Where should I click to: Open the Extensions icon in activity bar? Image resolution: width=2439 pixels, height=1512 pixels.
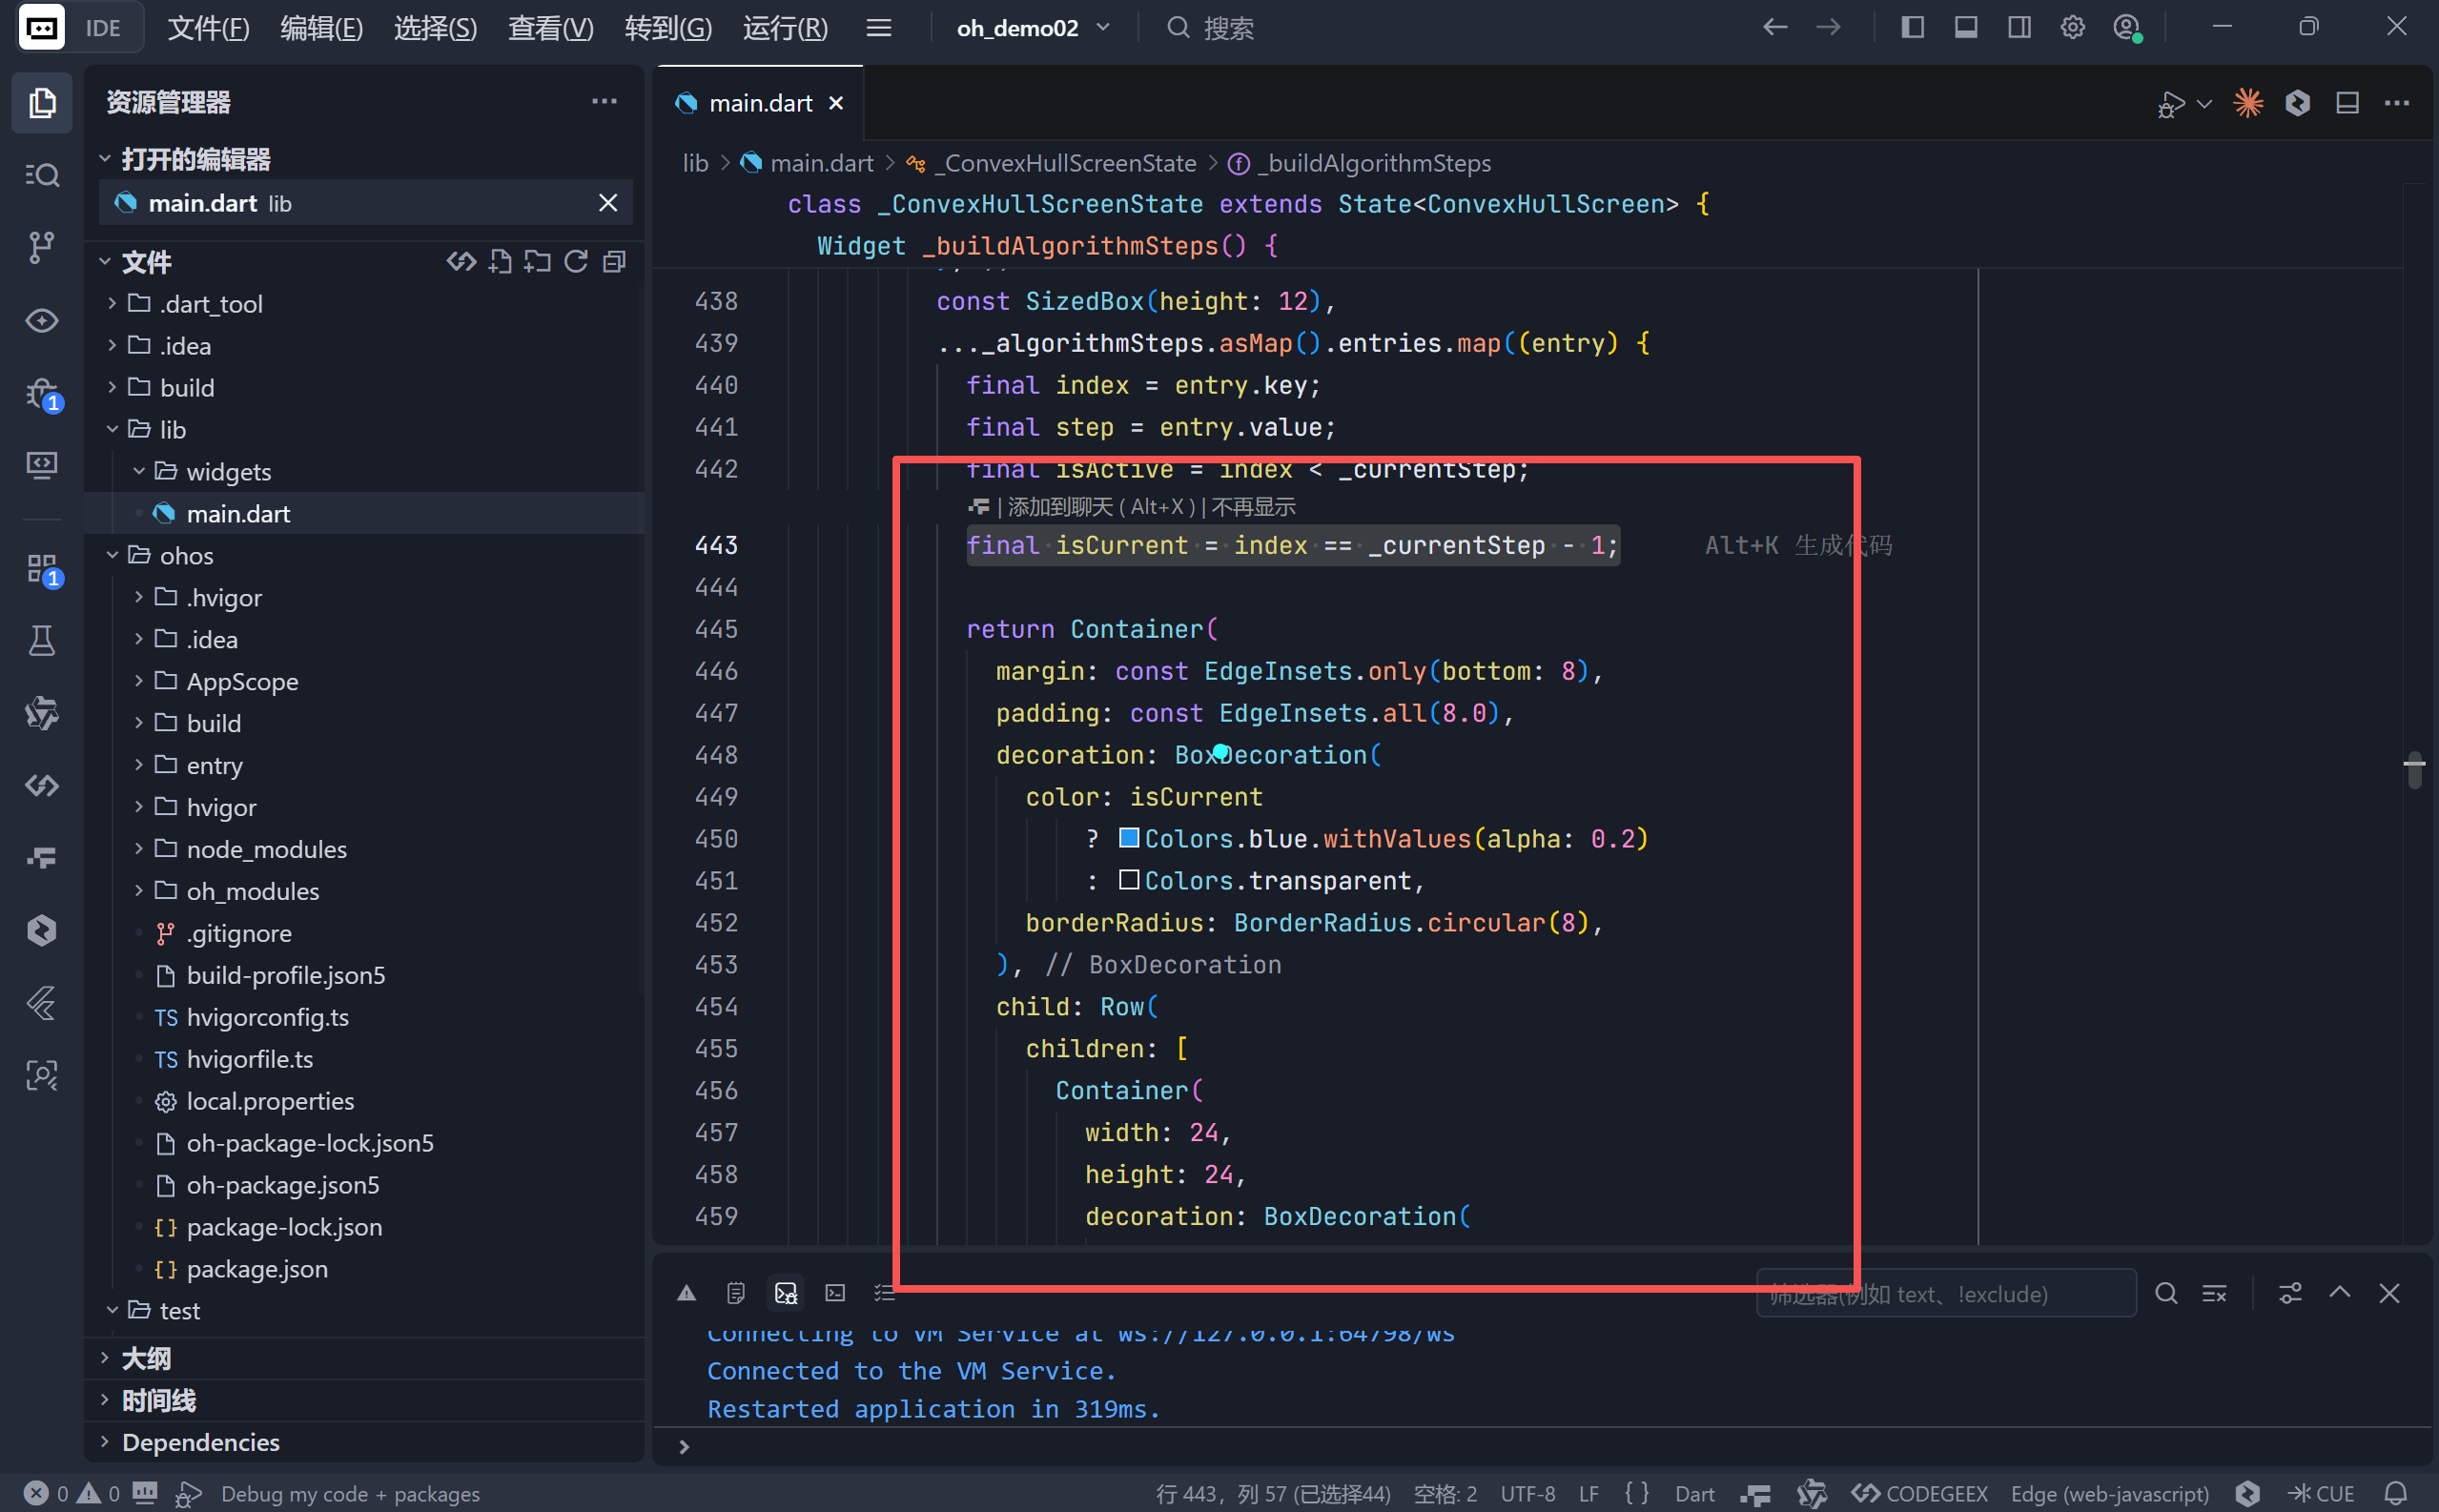click(x=41, y=569)
